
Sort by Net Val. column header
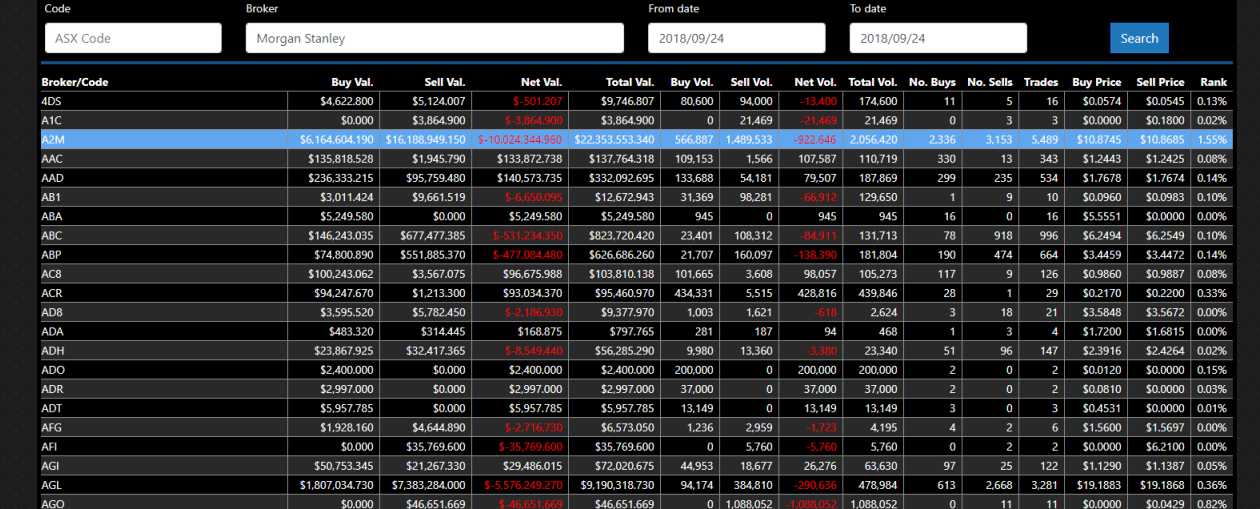[x=541, y=82]
